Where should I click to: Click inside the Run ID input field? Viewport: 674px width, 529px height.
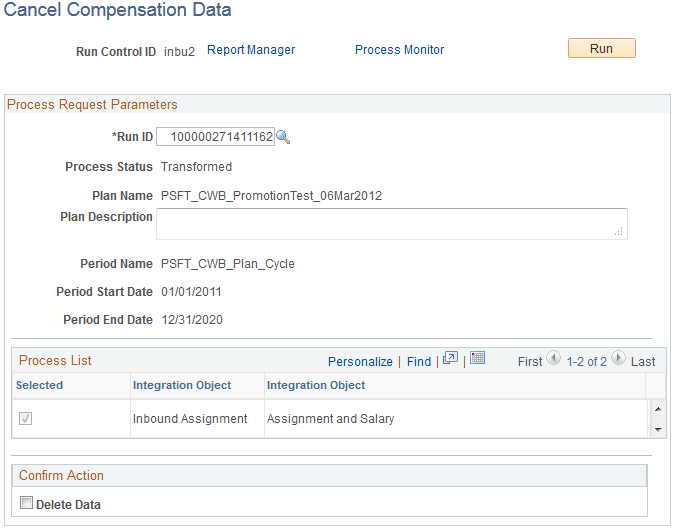coord(215,137)
